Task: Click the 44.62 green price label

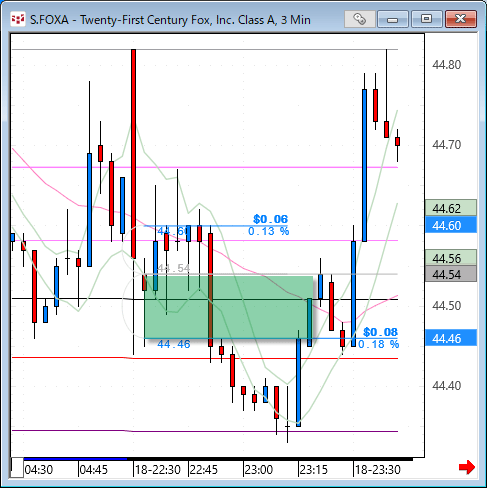Action: point(451,208)
